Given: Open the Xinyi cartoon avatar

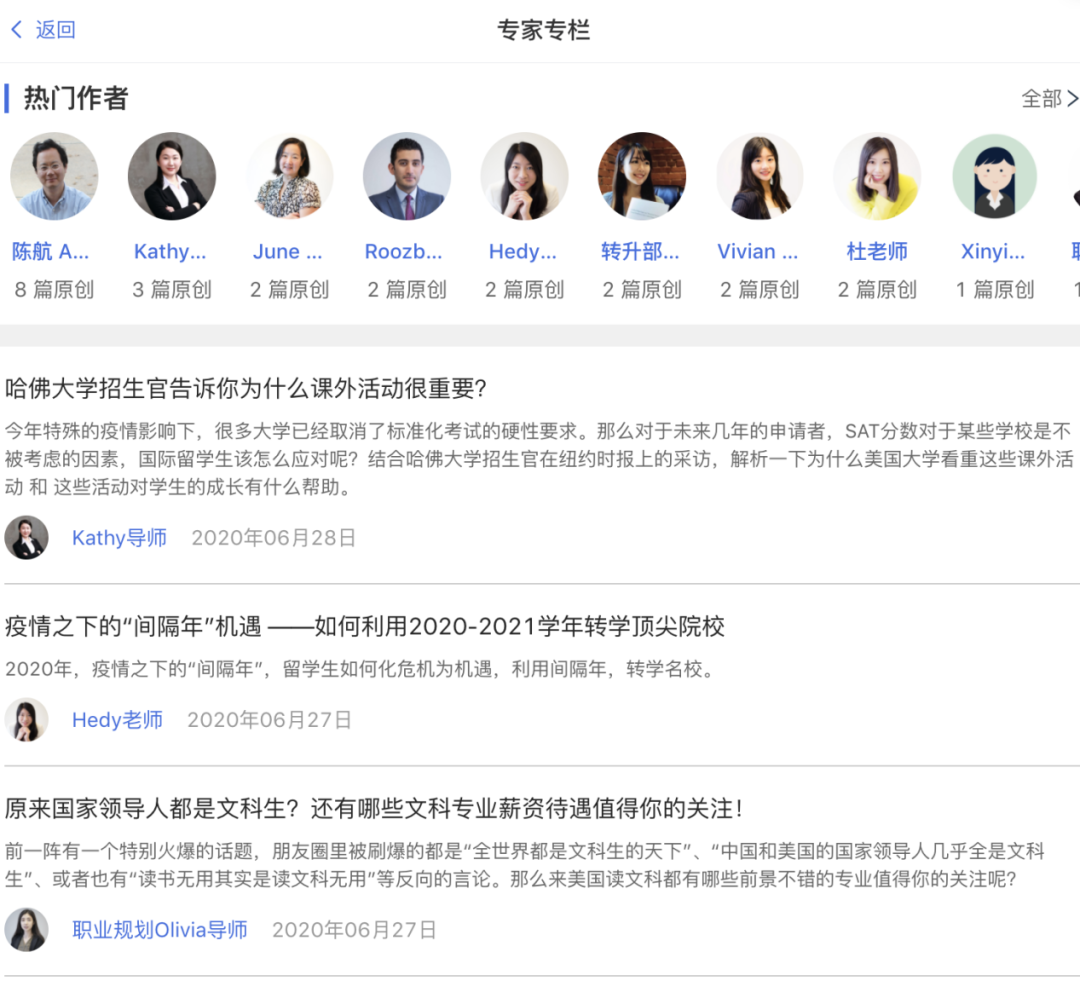Looking at the screenshot, I should point(994,176).
